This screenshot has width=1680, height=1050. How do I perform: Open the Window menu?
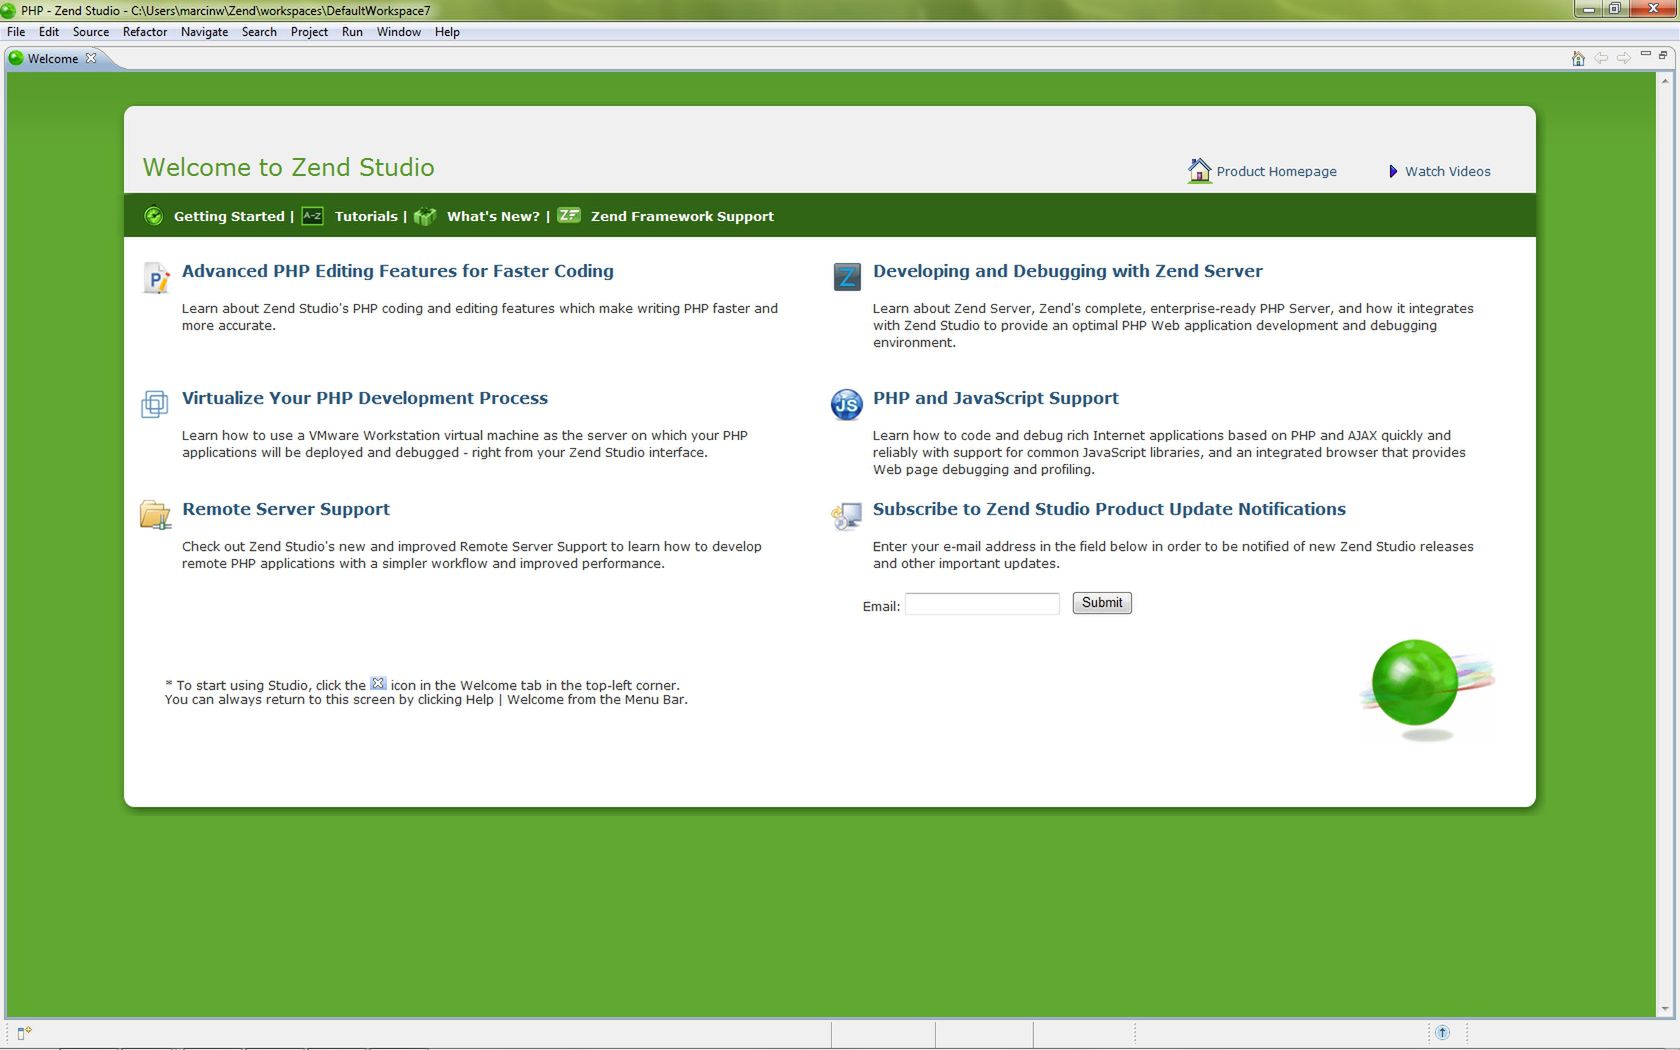point(399,32)
